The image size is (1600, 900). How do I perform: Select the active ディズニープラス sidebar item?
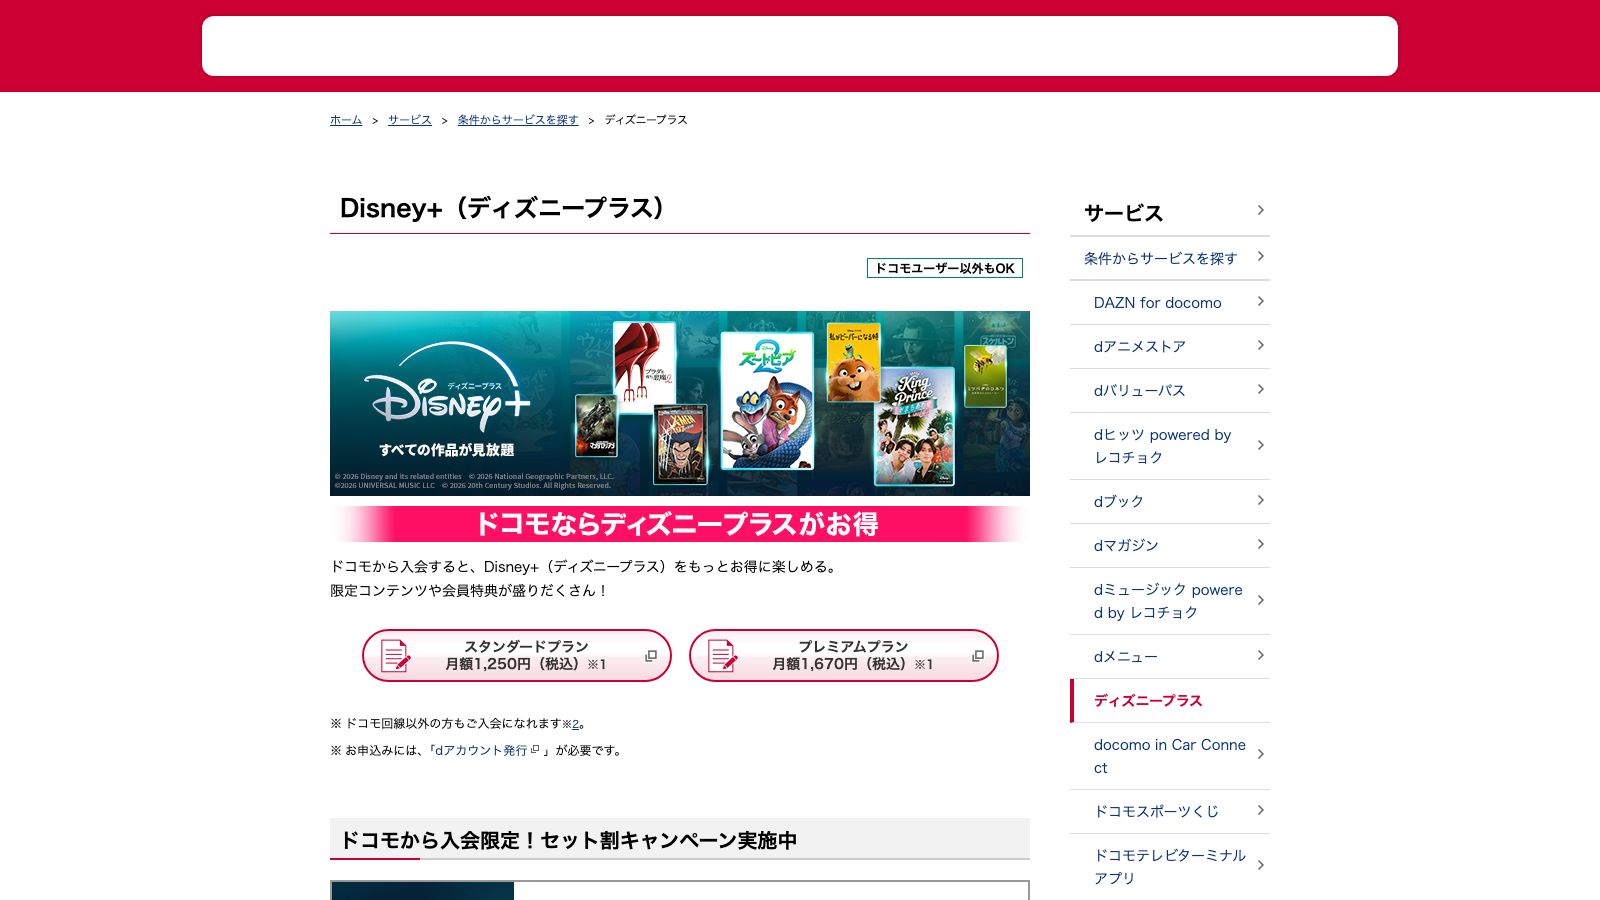click(x=1170, y=700)
